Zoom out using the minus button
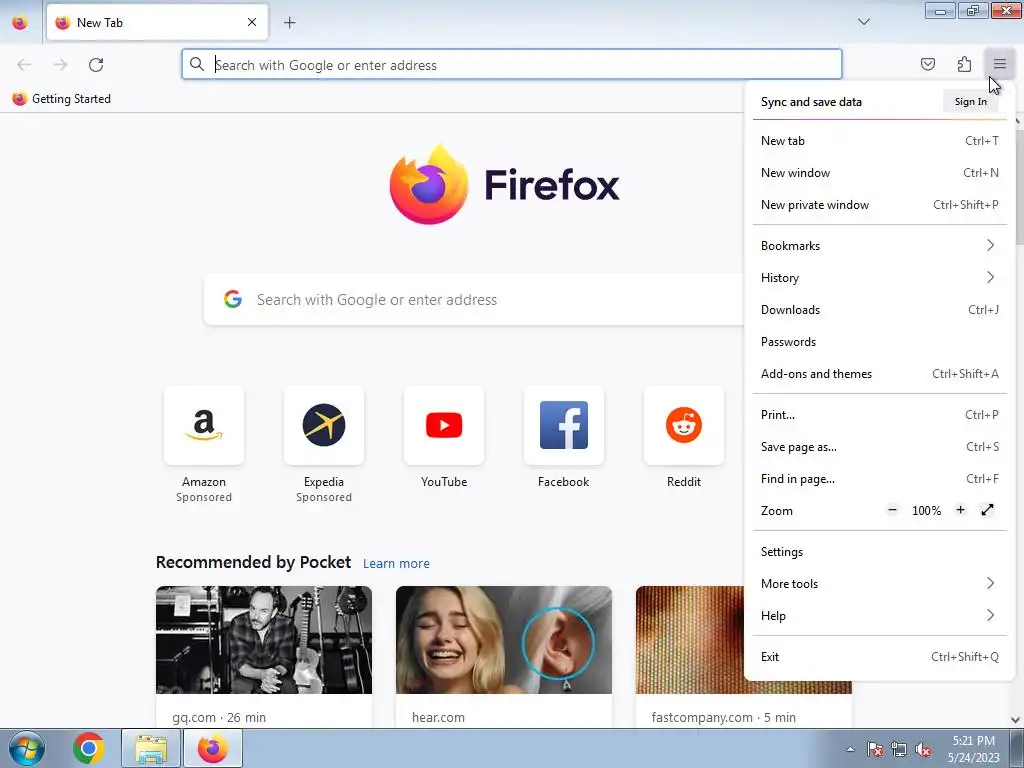The width and height of the screenshot is (1024, 768). (892, 510)
